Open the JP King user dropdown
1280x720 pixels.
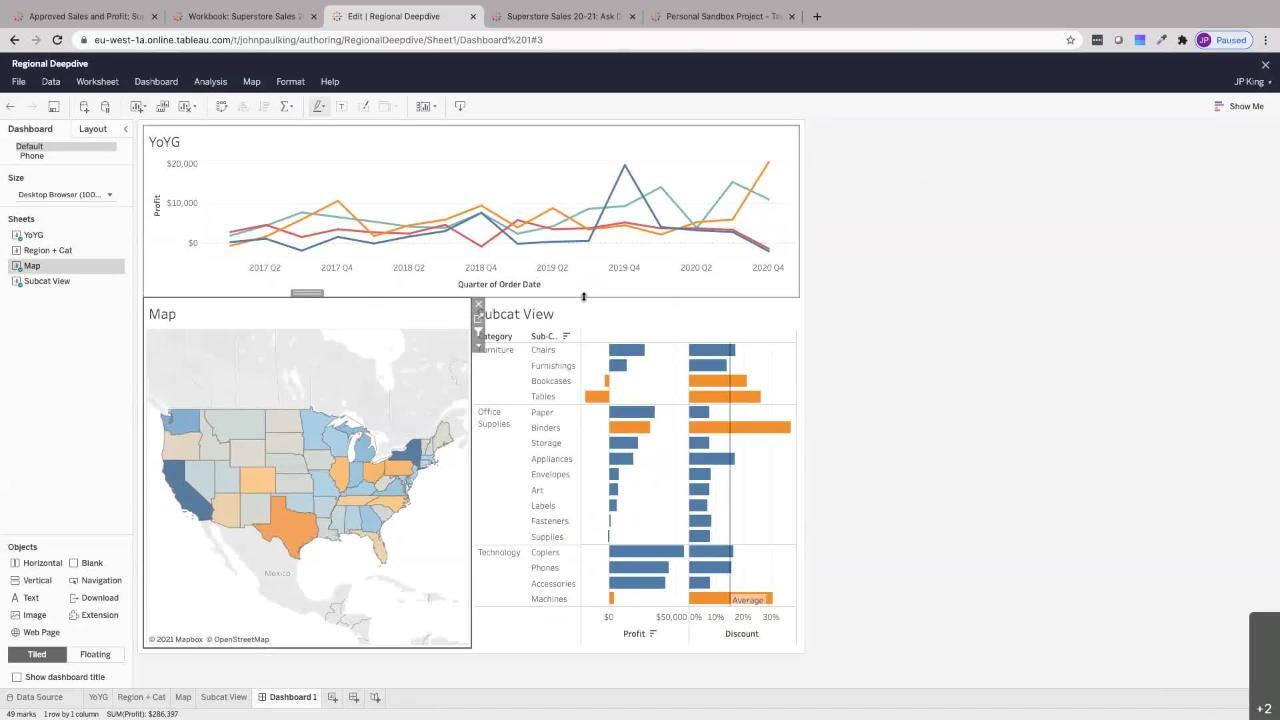pyautogui.click(x=1252, y=82)
